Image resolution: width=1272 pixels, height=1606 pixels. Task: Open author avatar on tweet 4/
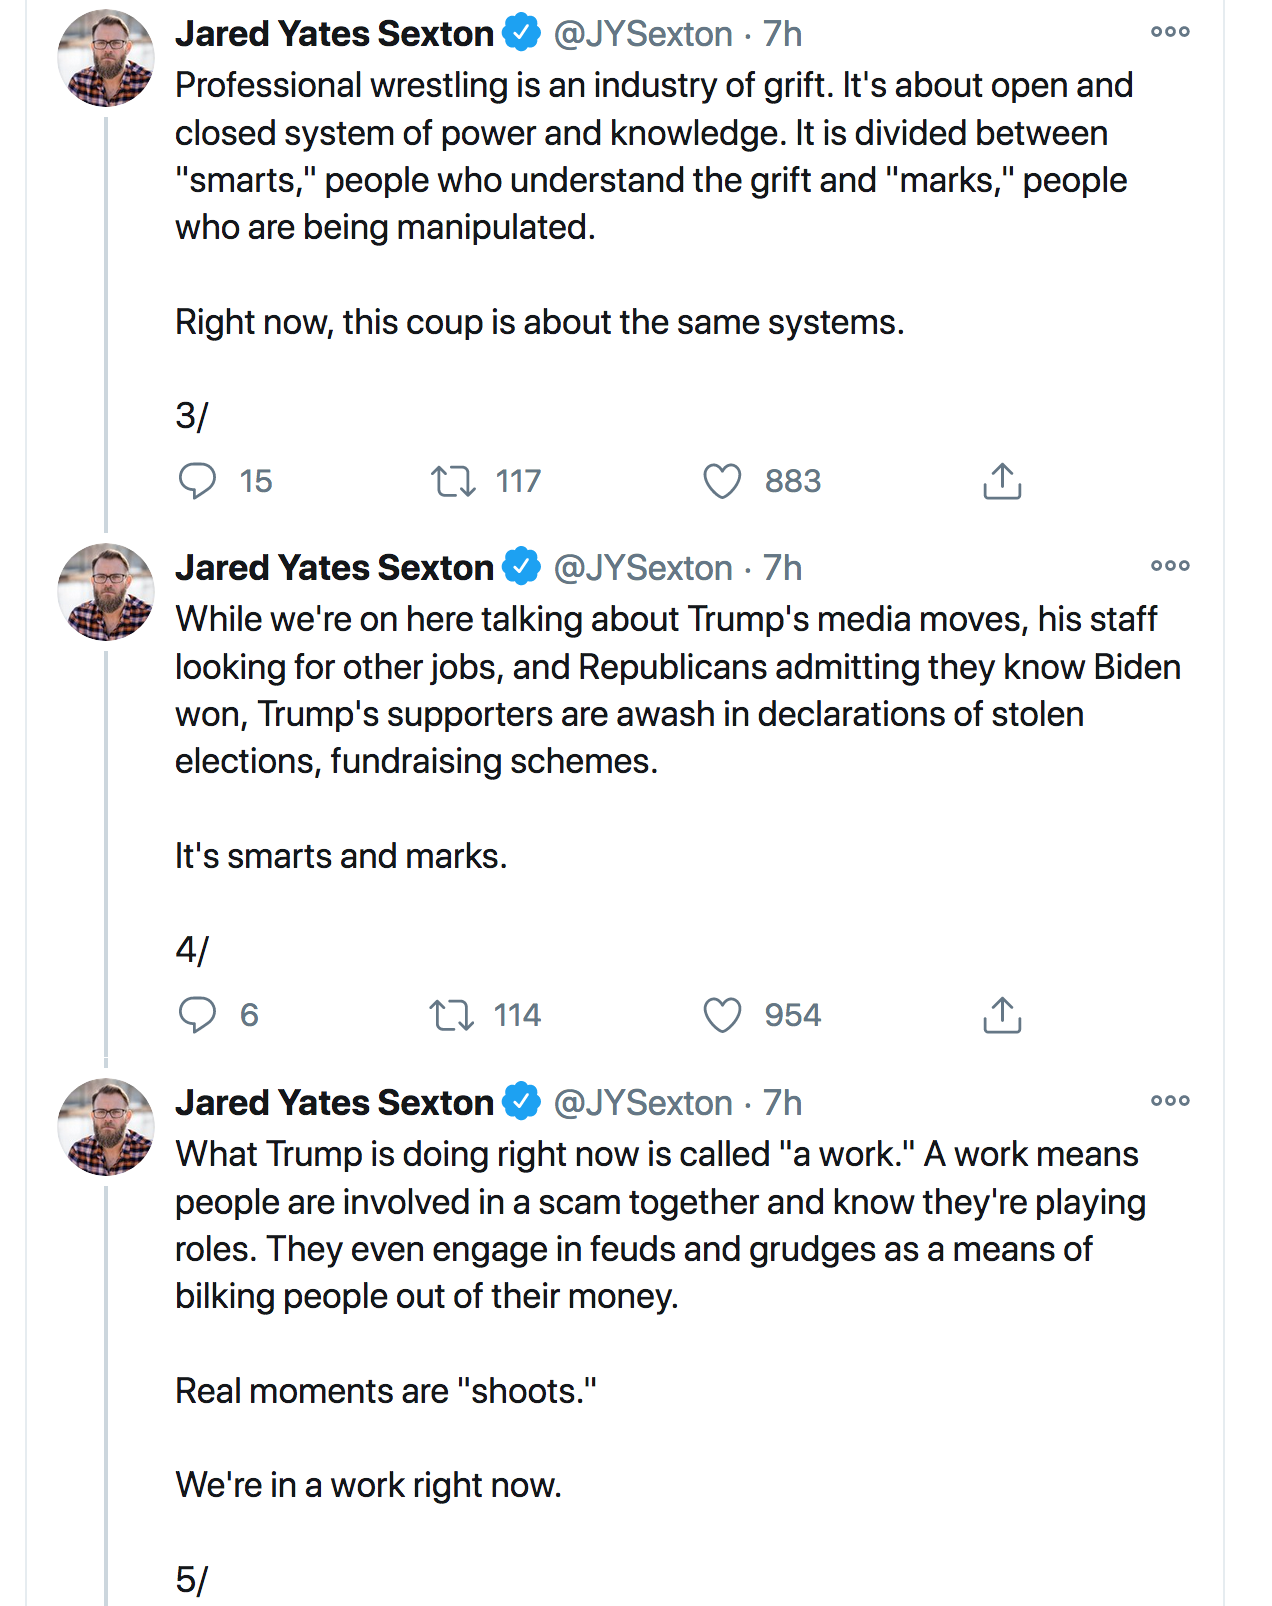click(106, 592)
